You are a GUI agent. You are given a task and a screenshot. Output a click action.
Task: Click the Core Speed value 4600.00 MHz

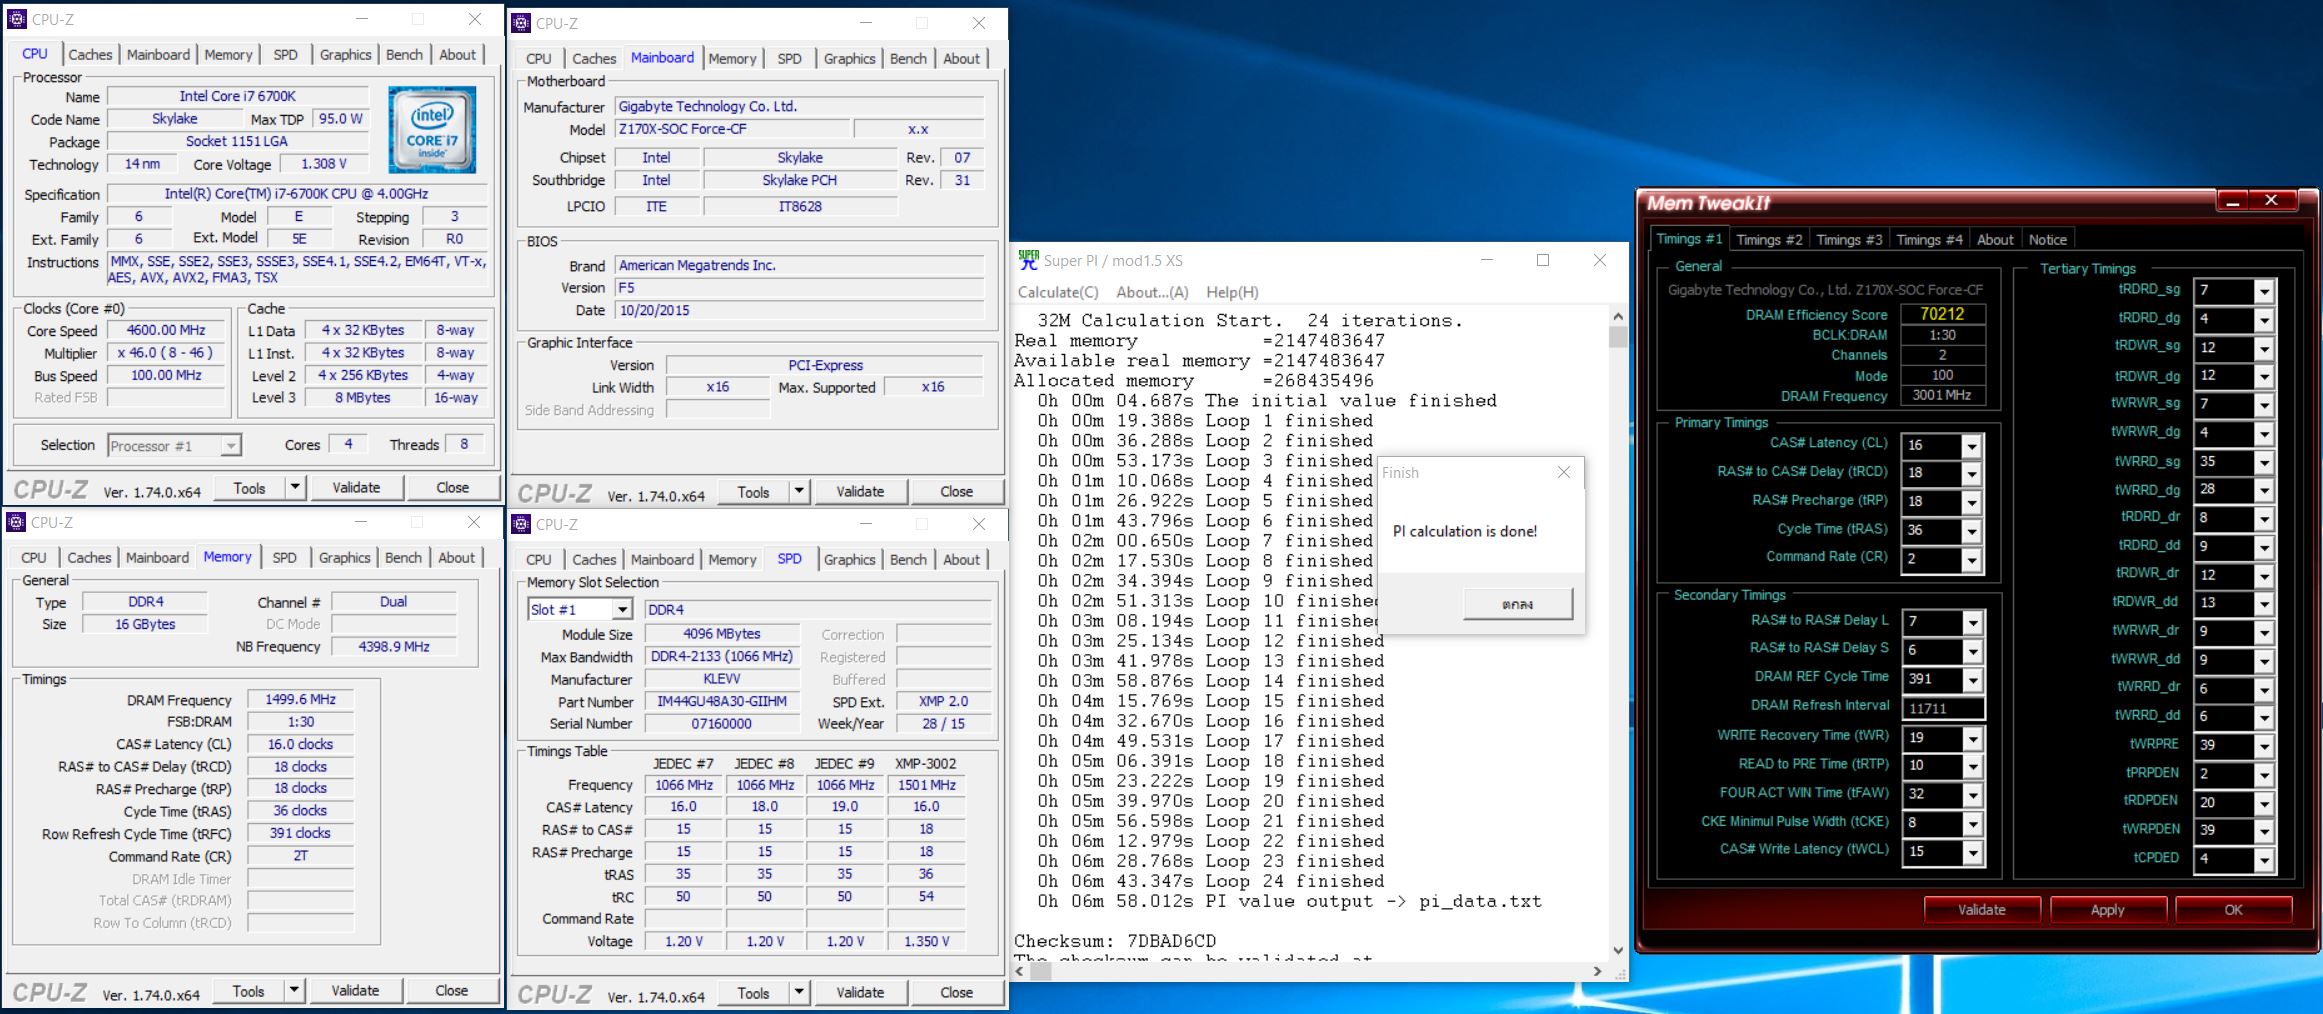[166, 330]
